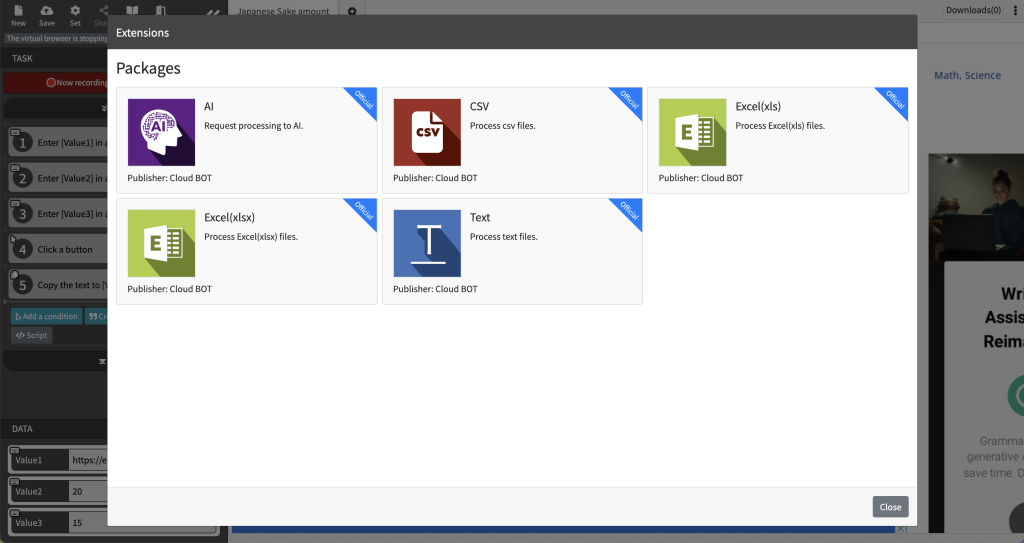This screenshot has height=543, width=1024.
Task: Open the three-dot menu beside Downloads
Action: pos(1016,10)
